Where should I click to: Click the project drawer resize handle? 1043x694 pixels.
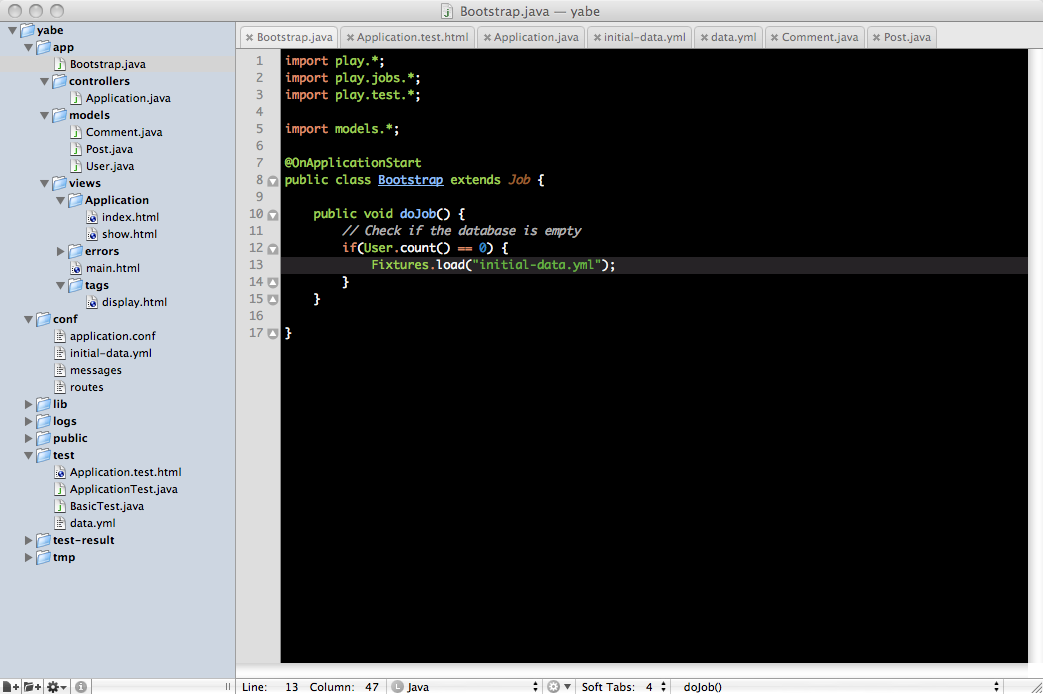point(228,687)
